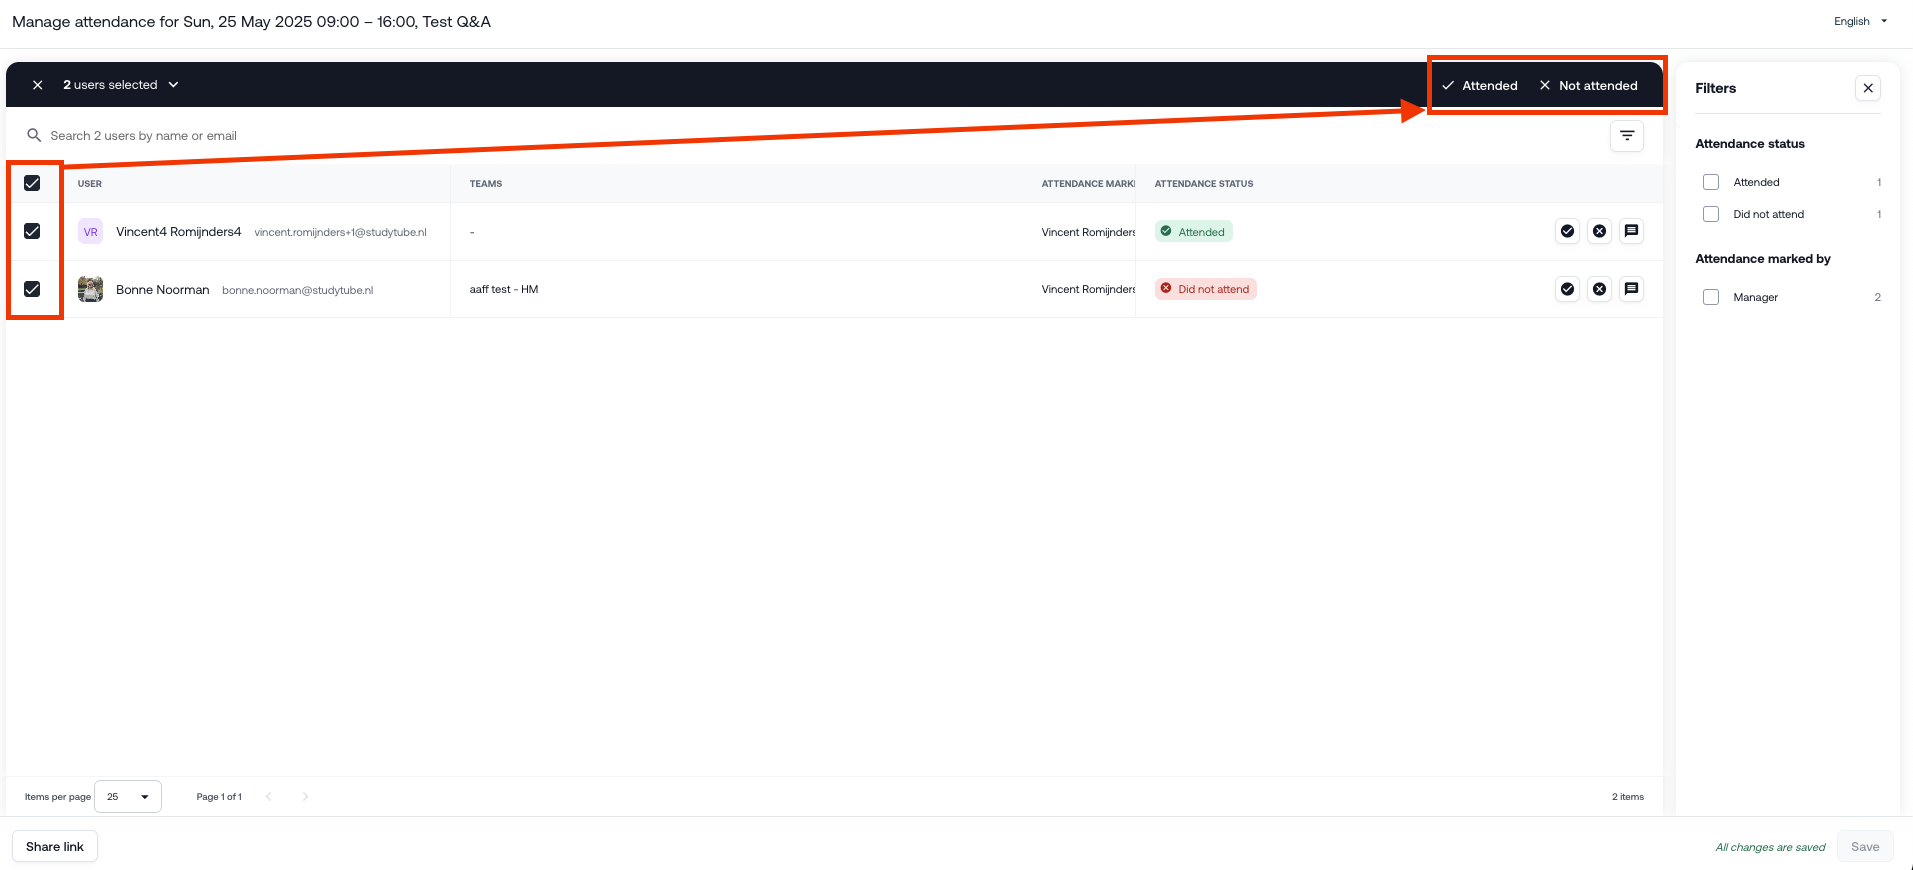
Task: Deselect Vincent4 Romijnders4 row checkbox
Action: (x=32, y=231)
